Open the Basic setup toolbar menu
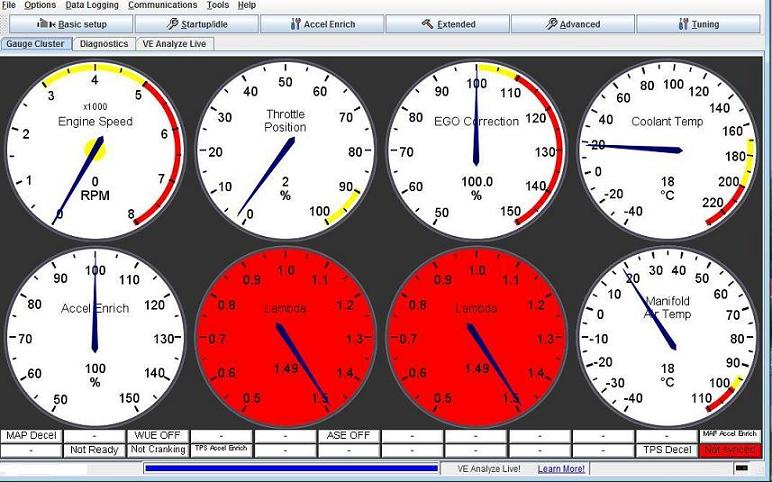 [x=67, y=24]
